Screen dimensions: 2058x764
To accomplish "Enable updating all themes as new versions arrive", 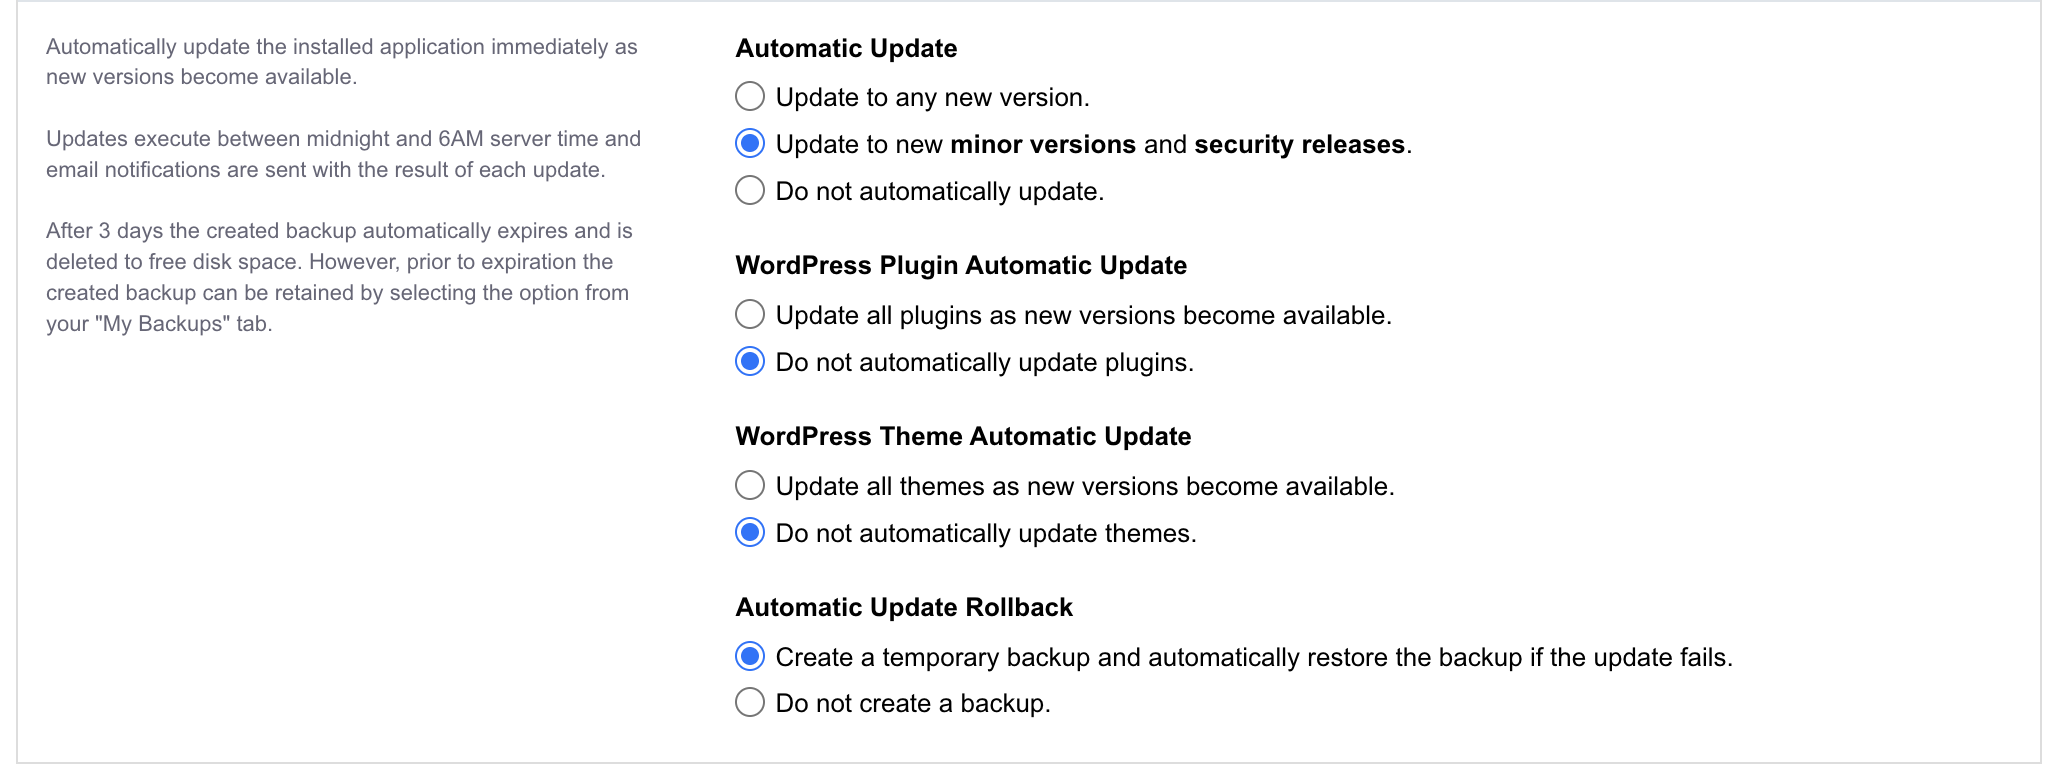I will coord(749,485).
